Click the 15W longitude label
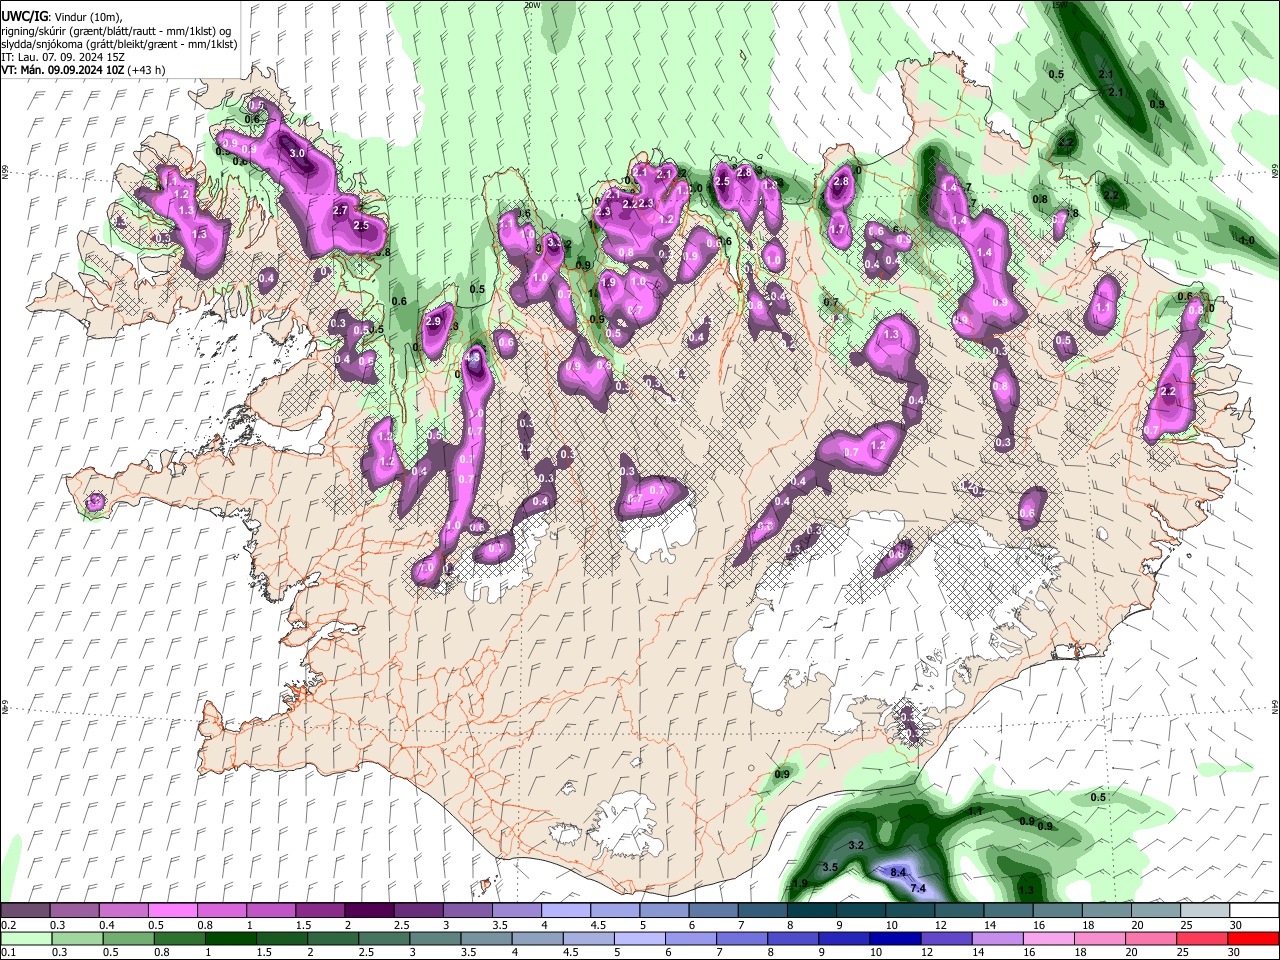Screen dimensions: 1280x960 click(x=1060, y=5)
